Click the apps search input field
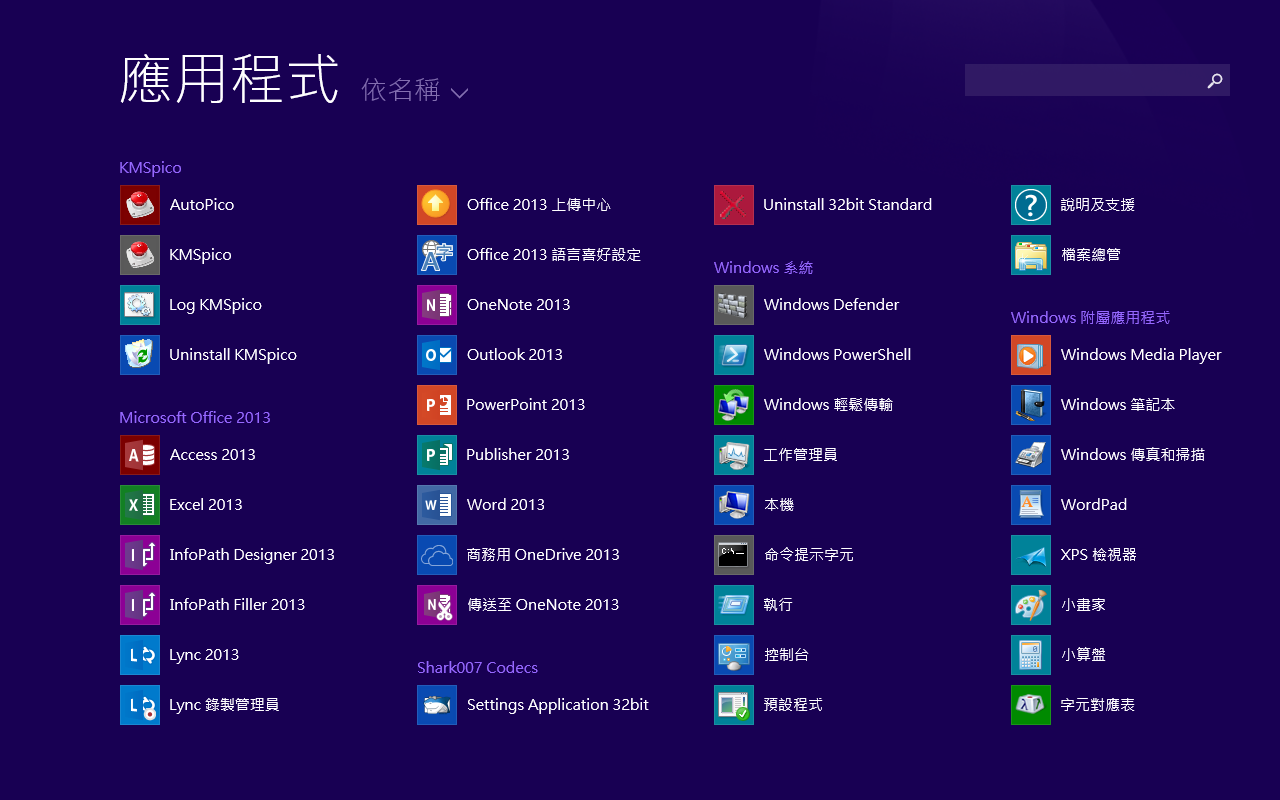Screen dimensions: 1280x800 (1083, 80)
